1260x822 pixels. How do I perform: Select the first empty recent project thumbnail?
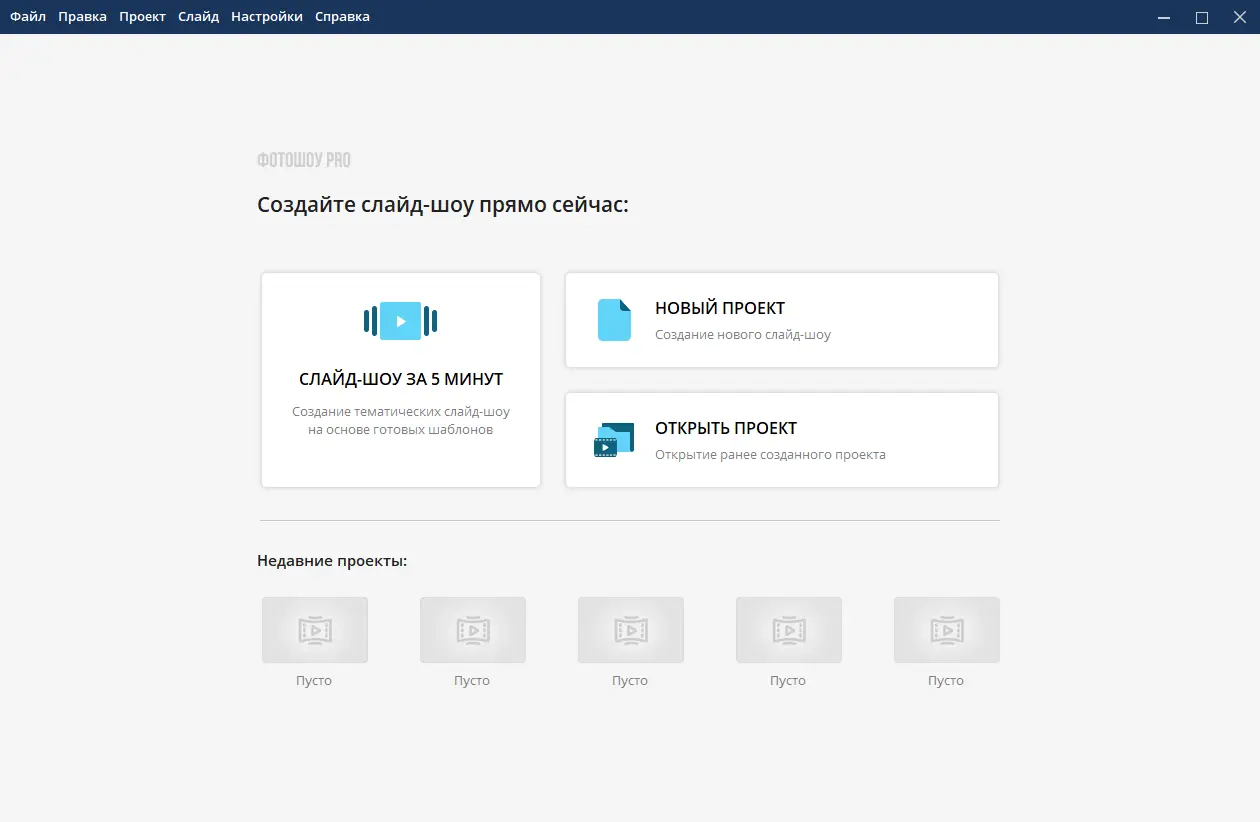[x=315, y=630]
